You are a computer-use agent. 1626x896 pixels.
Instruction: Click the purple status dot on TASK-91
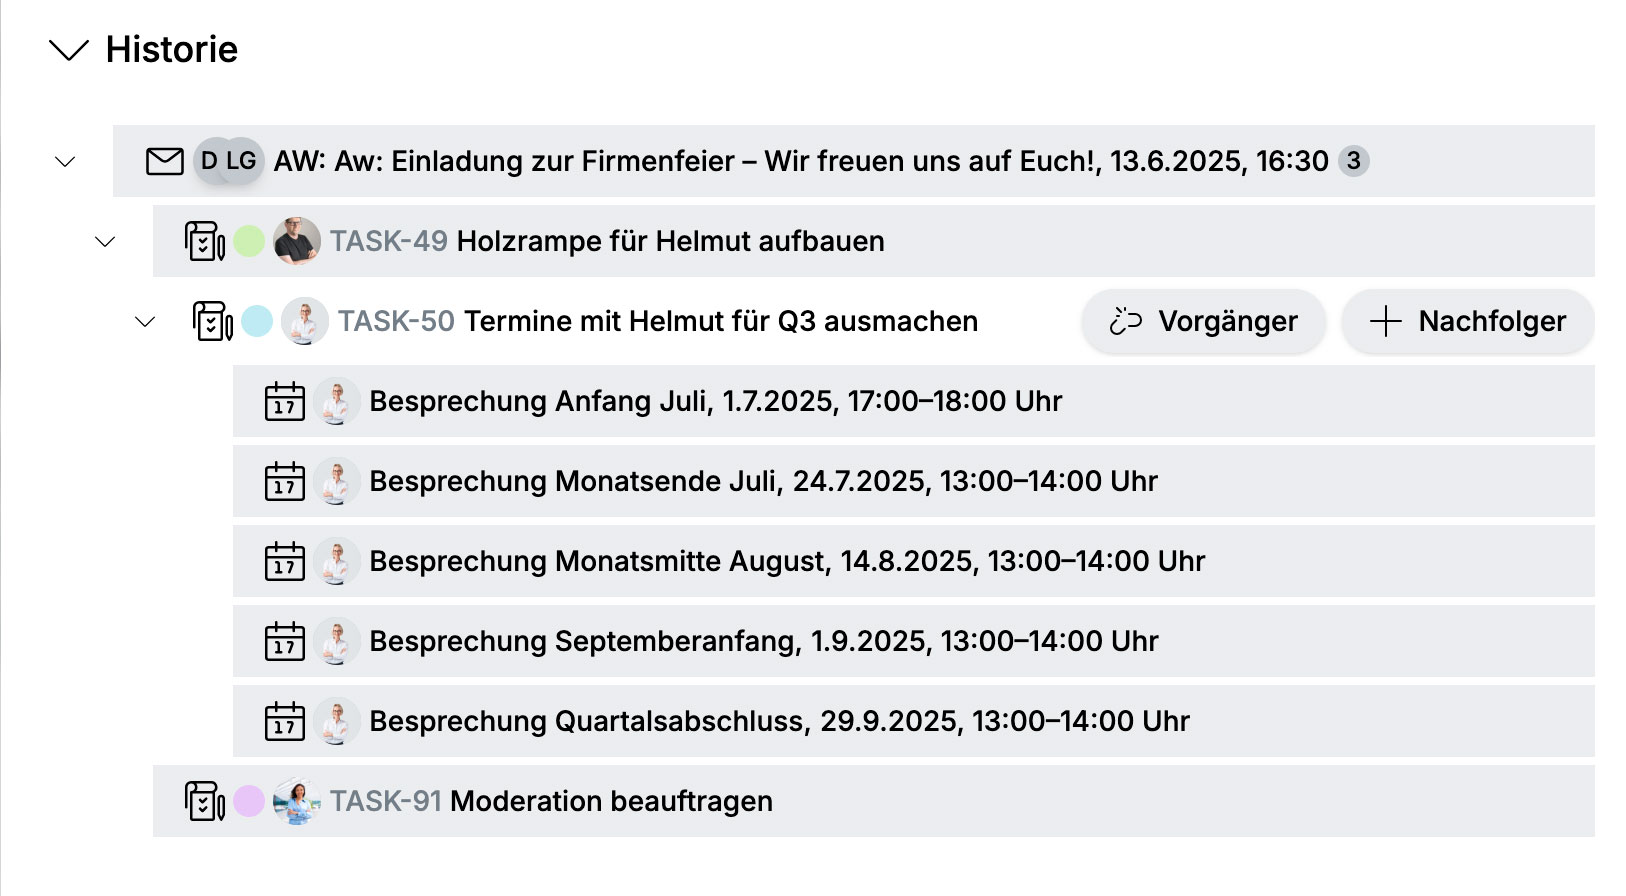[249, 801]
